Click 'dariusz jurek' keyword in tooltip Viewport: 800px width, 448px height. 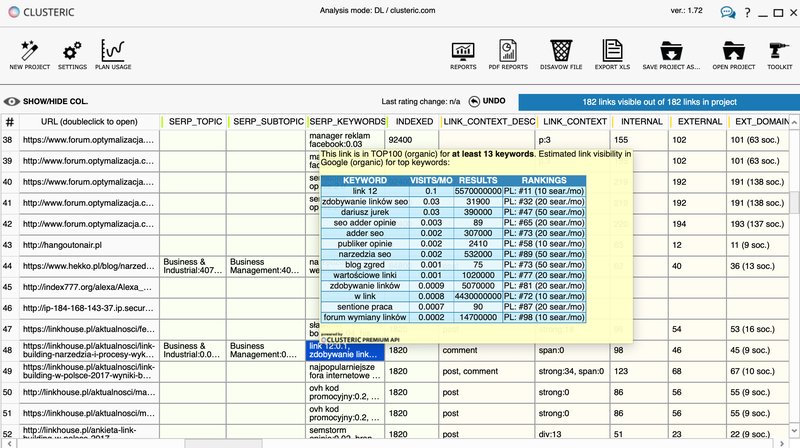pyautogui.click(x=365, y=212)
